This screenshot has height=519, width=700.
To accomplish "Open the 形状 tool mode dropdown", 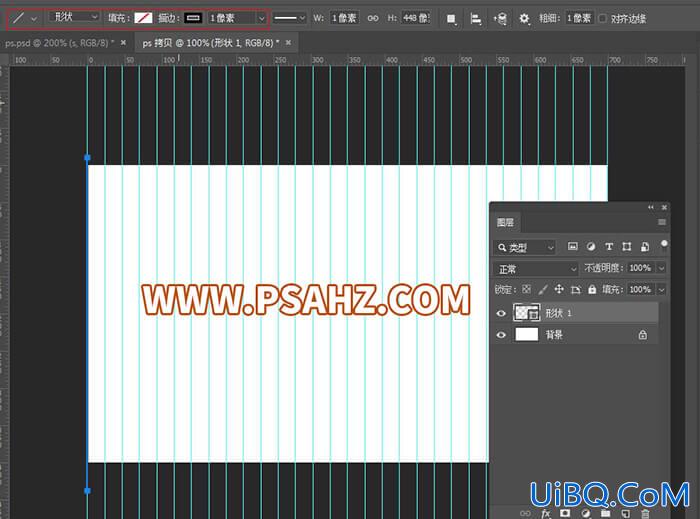I will [x=74, y=17].
